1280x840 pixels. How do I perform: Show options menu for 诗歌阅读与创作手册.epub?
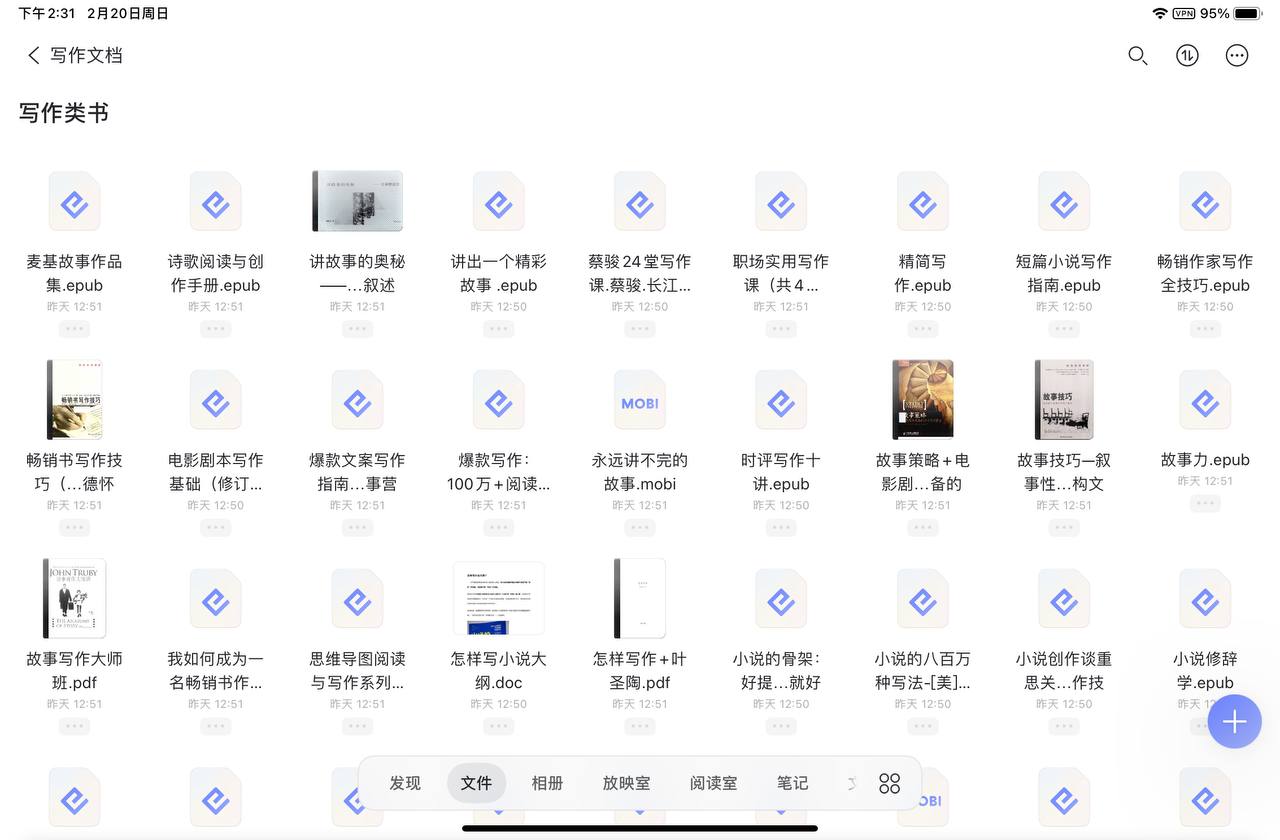[216, 328]
